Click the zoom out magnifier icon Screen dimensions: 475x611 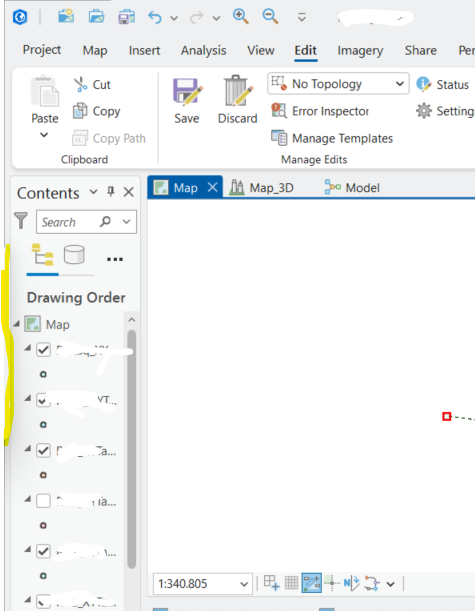pos(270,16)
